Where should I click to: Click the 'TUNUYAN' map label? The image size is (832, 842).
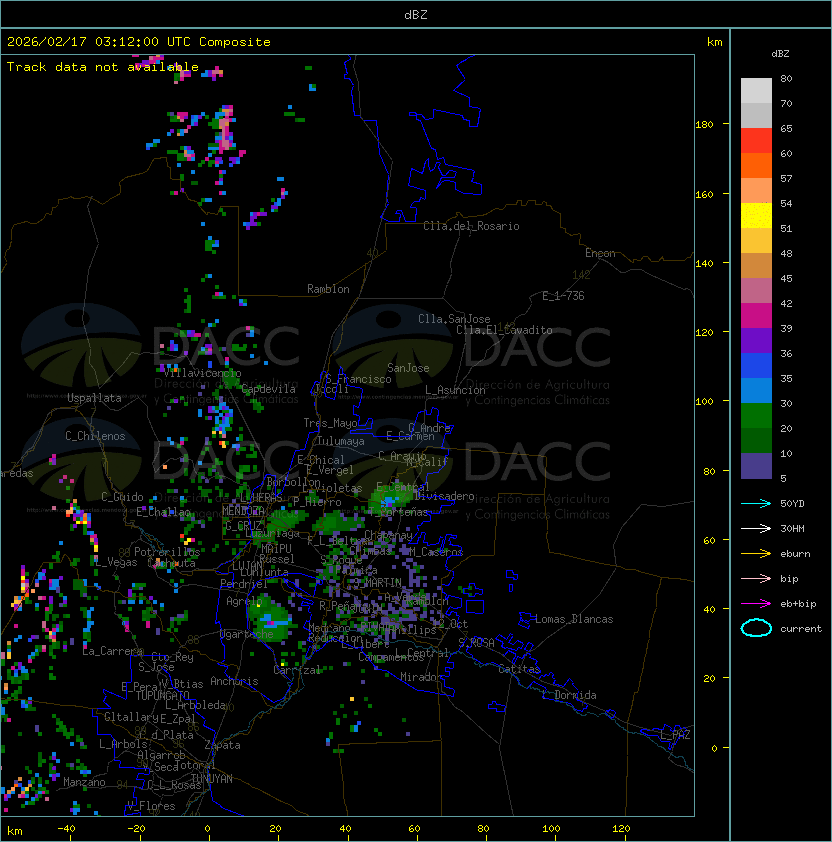tap(212, 779)
